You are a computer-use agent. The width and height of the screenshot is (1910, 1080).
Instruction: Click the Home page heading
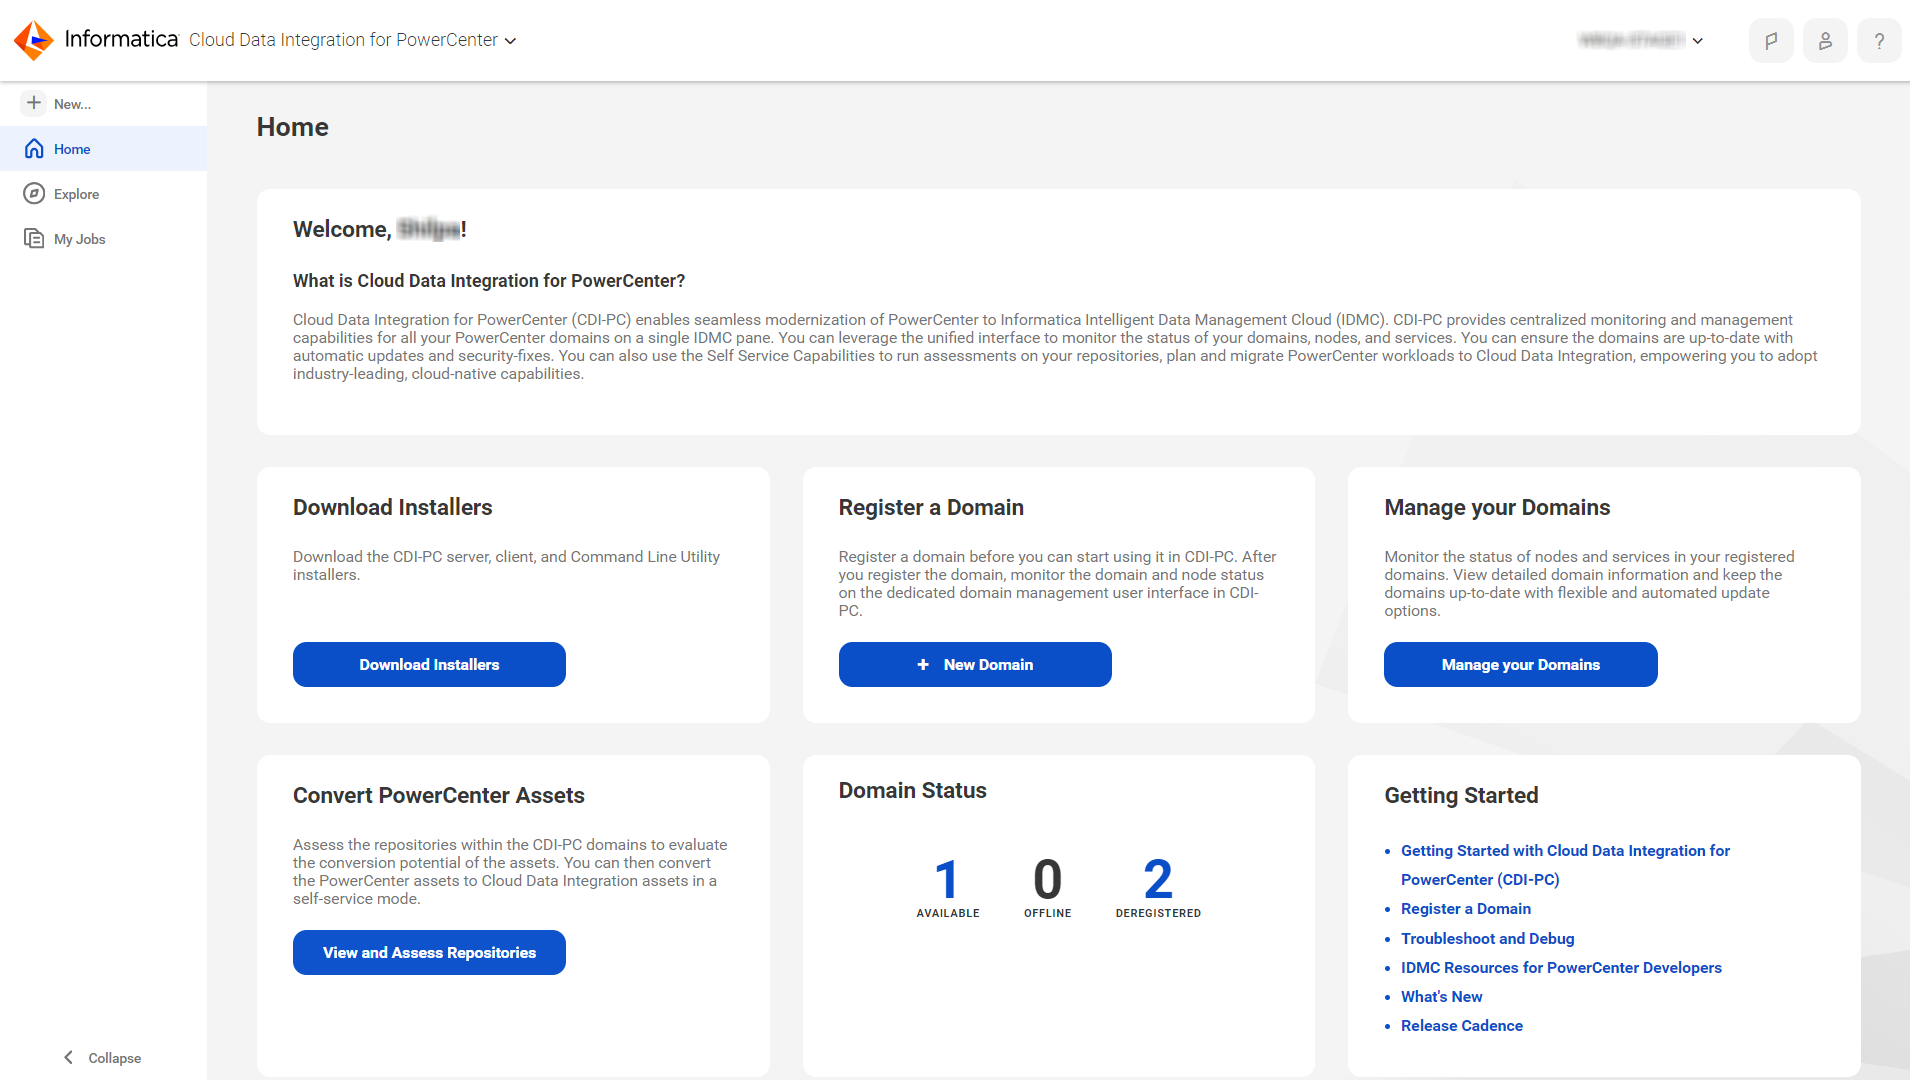coord(292,127)
